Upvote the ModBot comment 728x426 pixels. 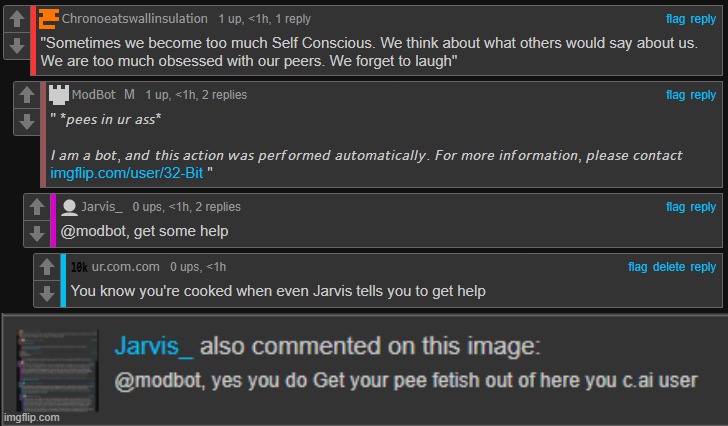(27, 95)
